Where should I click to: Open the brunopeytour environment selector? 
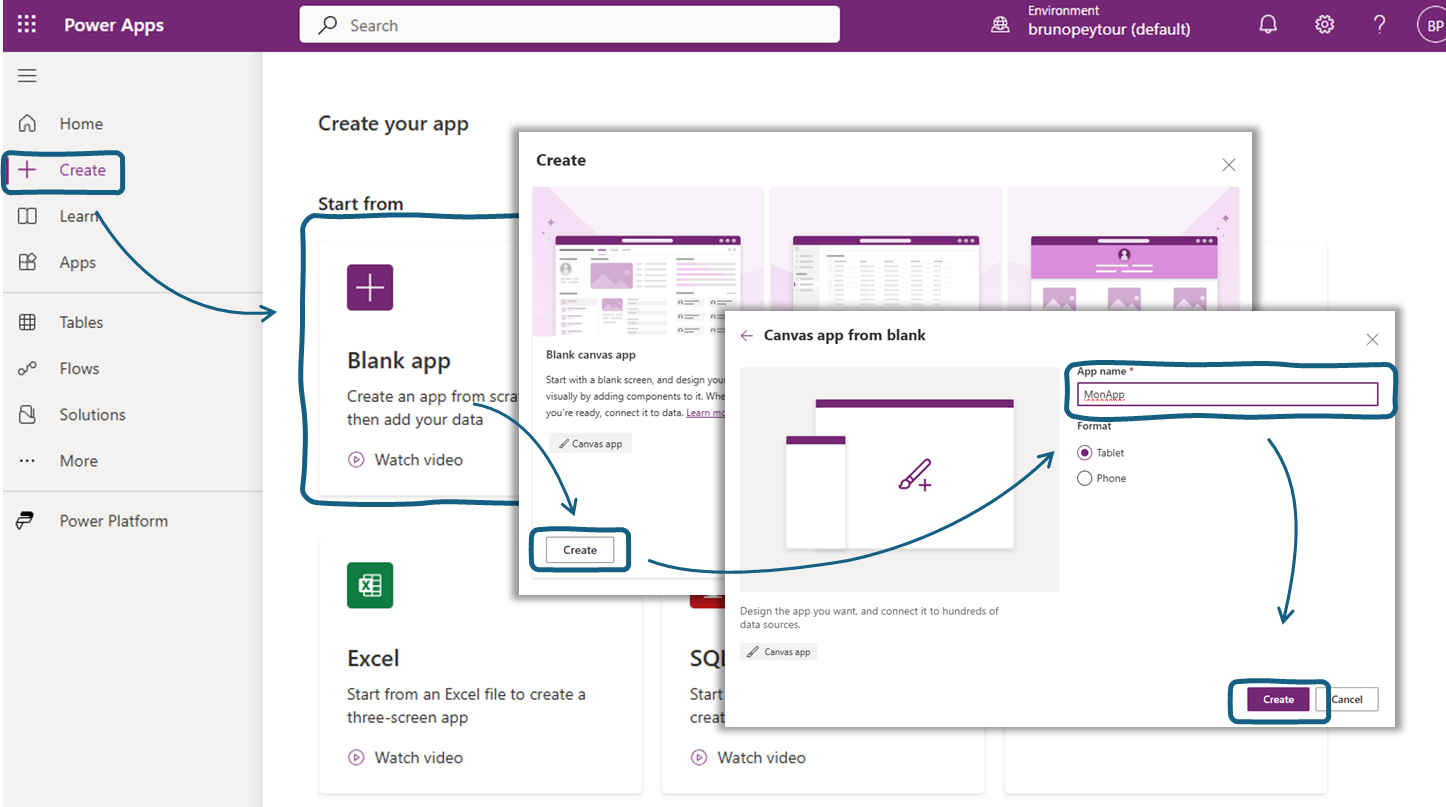click(x=1095, y=24)
